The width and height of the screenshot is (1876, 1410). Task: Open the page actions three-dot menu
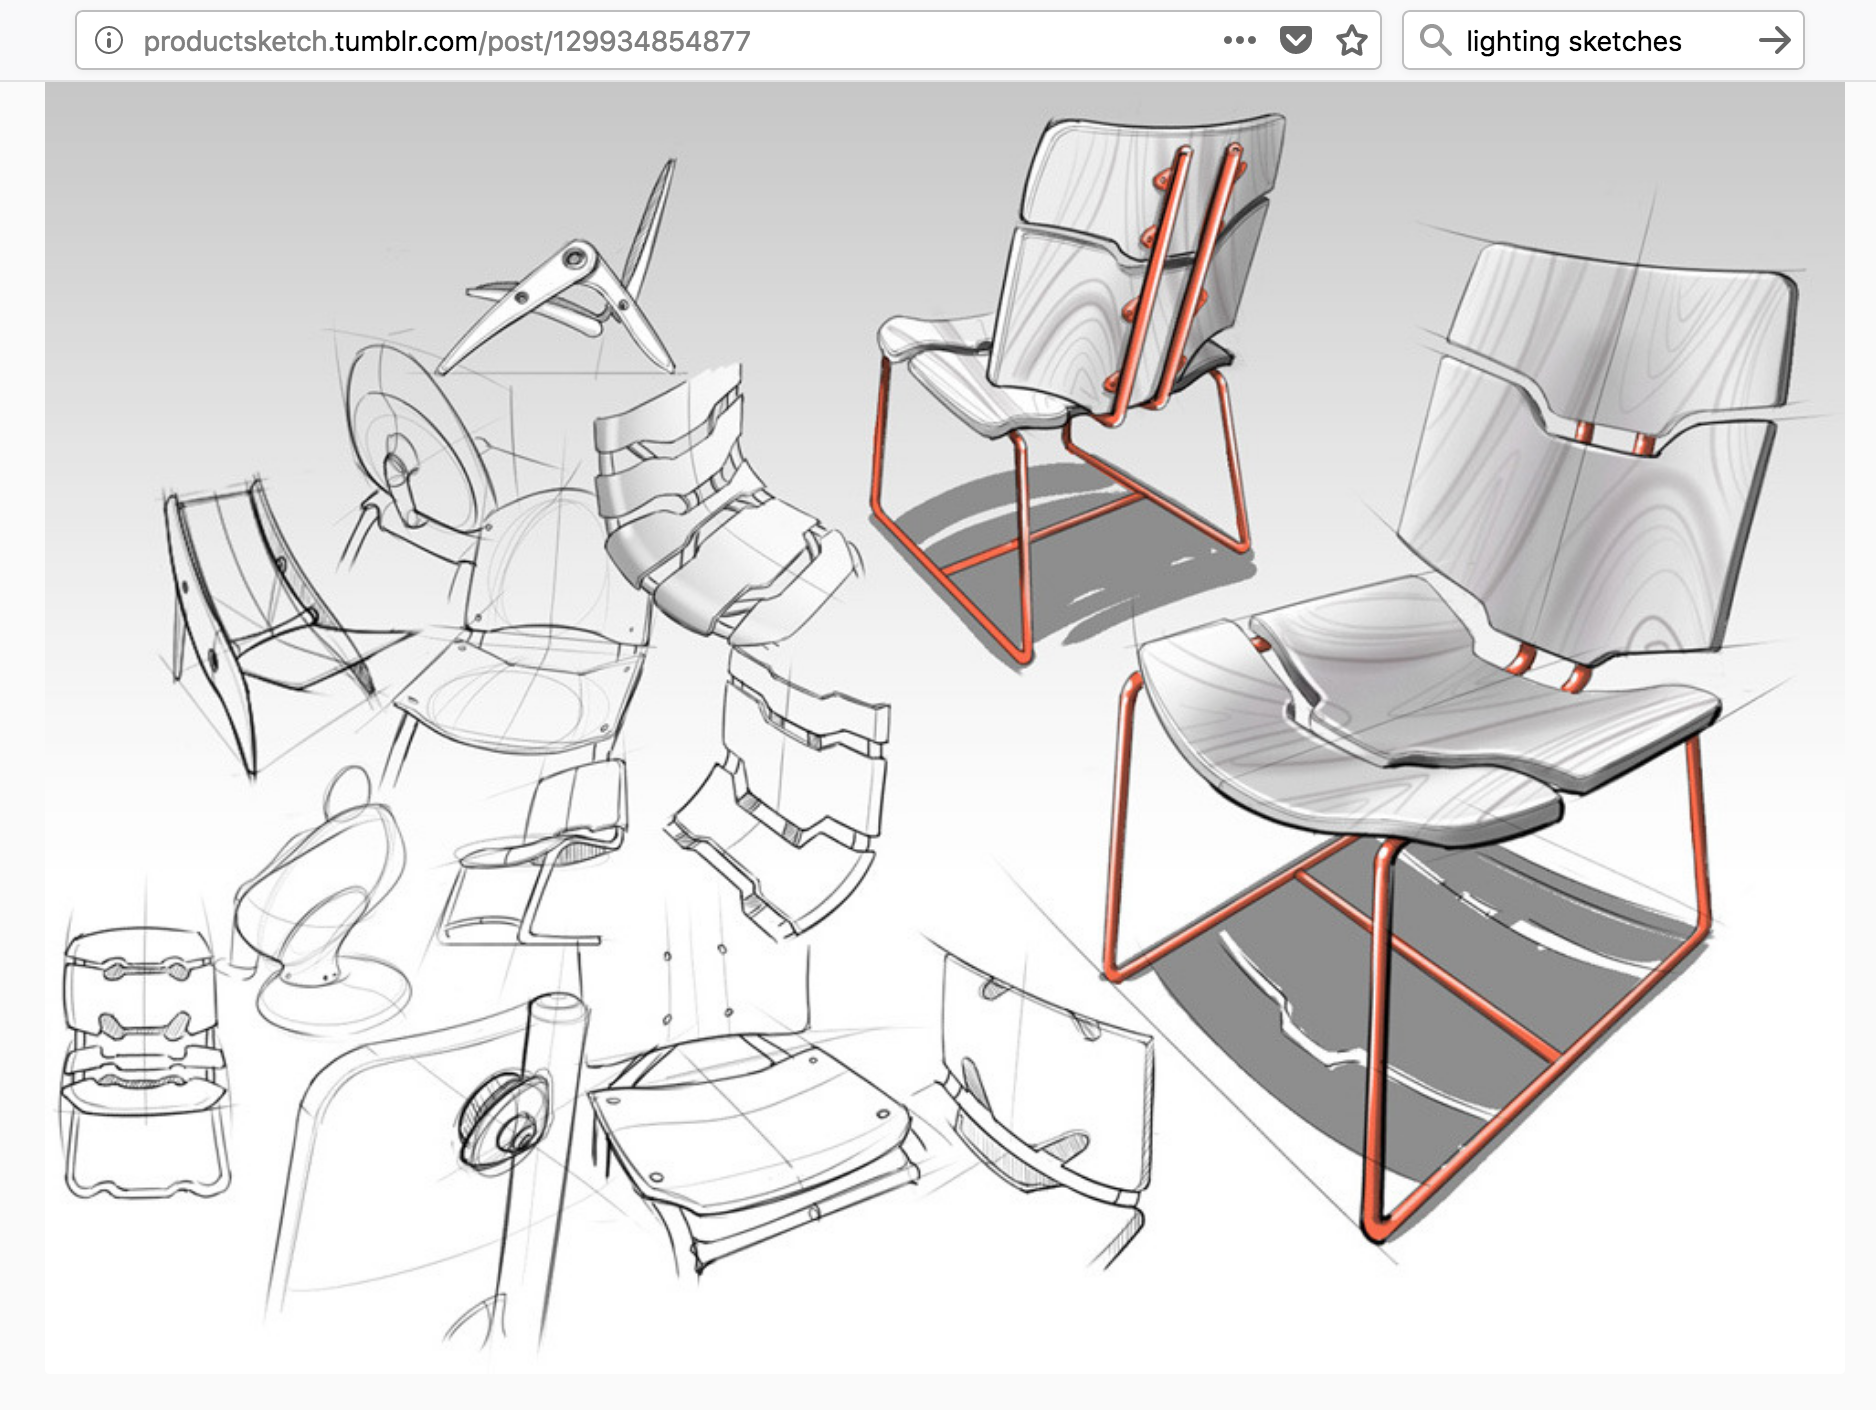(1239, 41)
